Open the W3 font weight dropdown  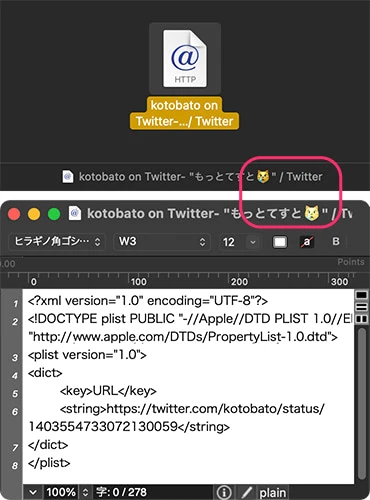coord(162,241)
